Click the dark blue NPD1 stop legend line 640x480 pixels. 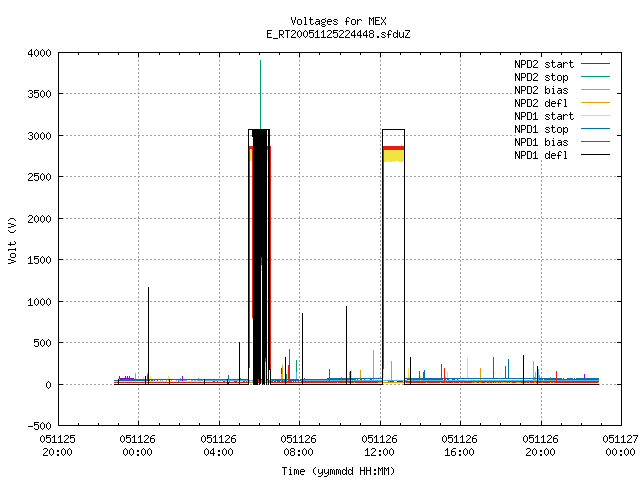(x=595, y=129)
